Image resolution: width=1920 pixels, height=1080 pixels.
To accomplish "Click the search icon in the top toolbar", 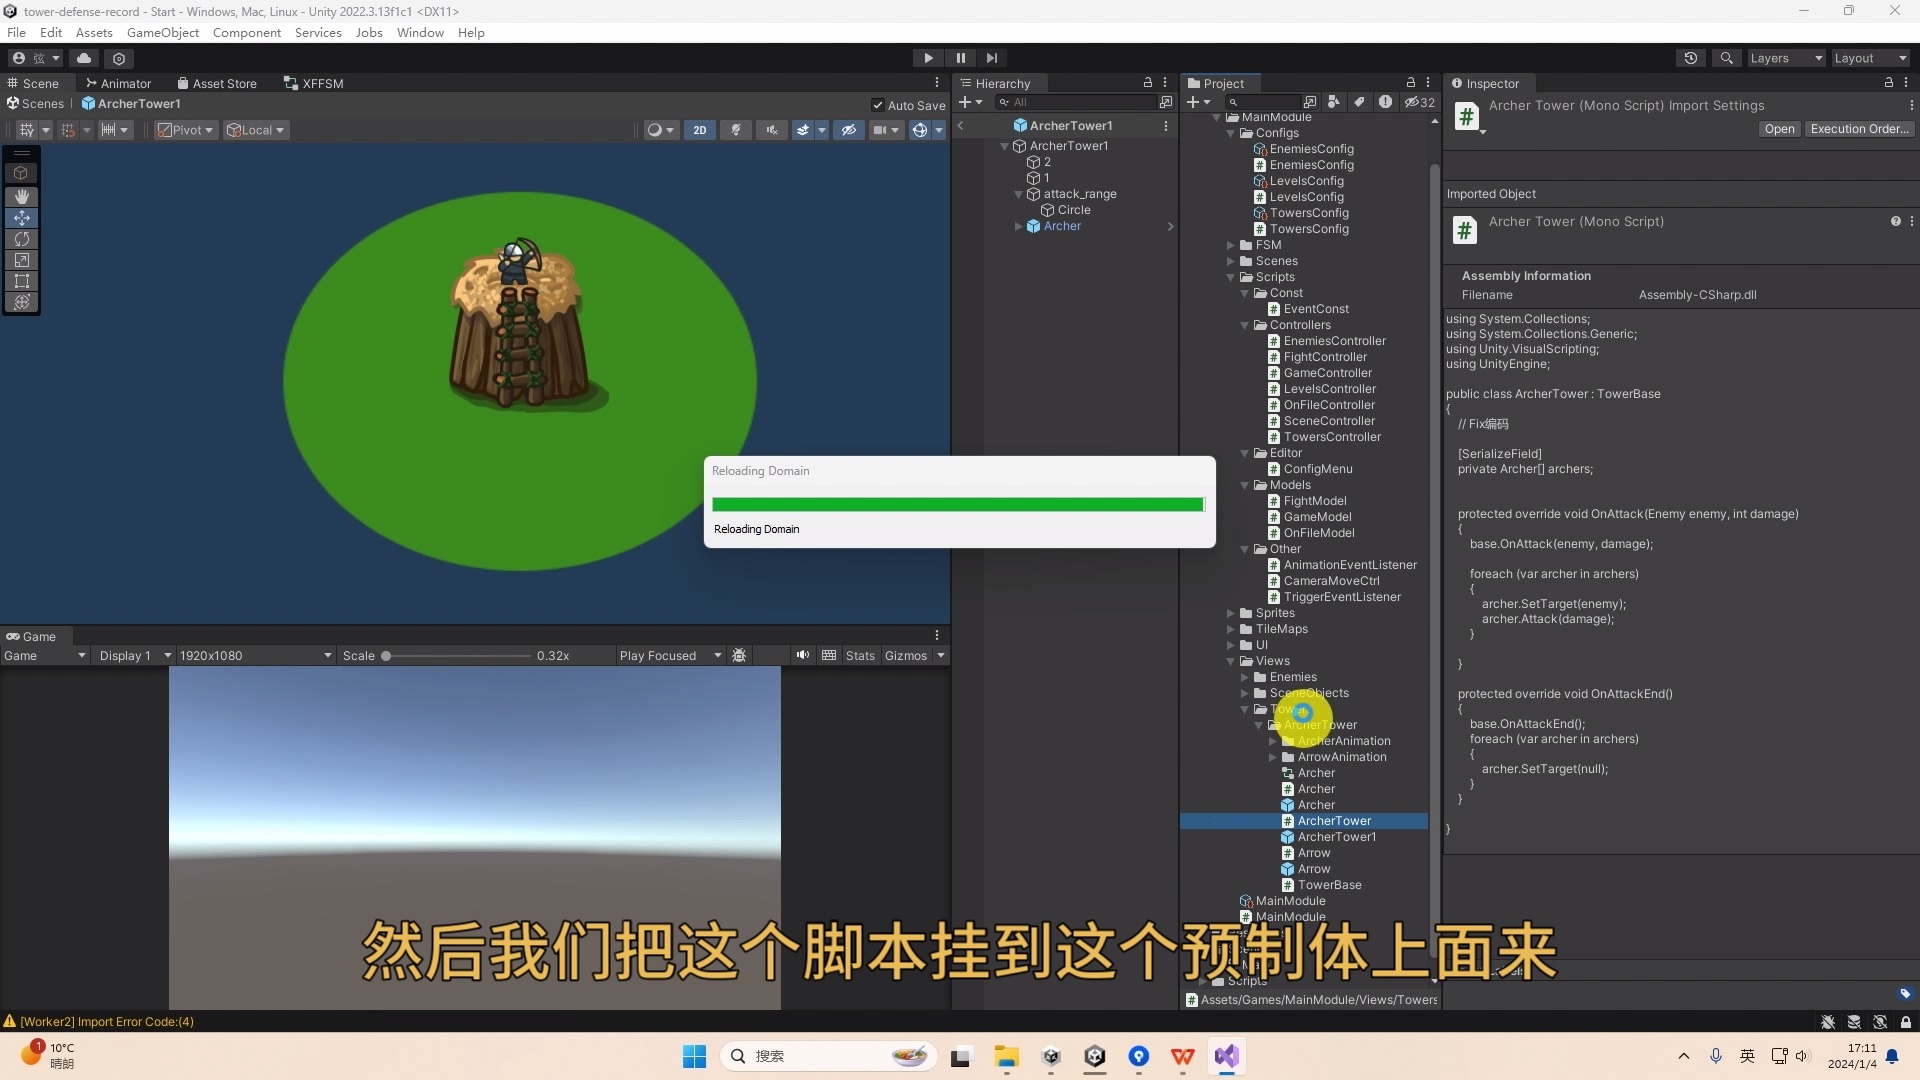I will tap(1727, 57).
